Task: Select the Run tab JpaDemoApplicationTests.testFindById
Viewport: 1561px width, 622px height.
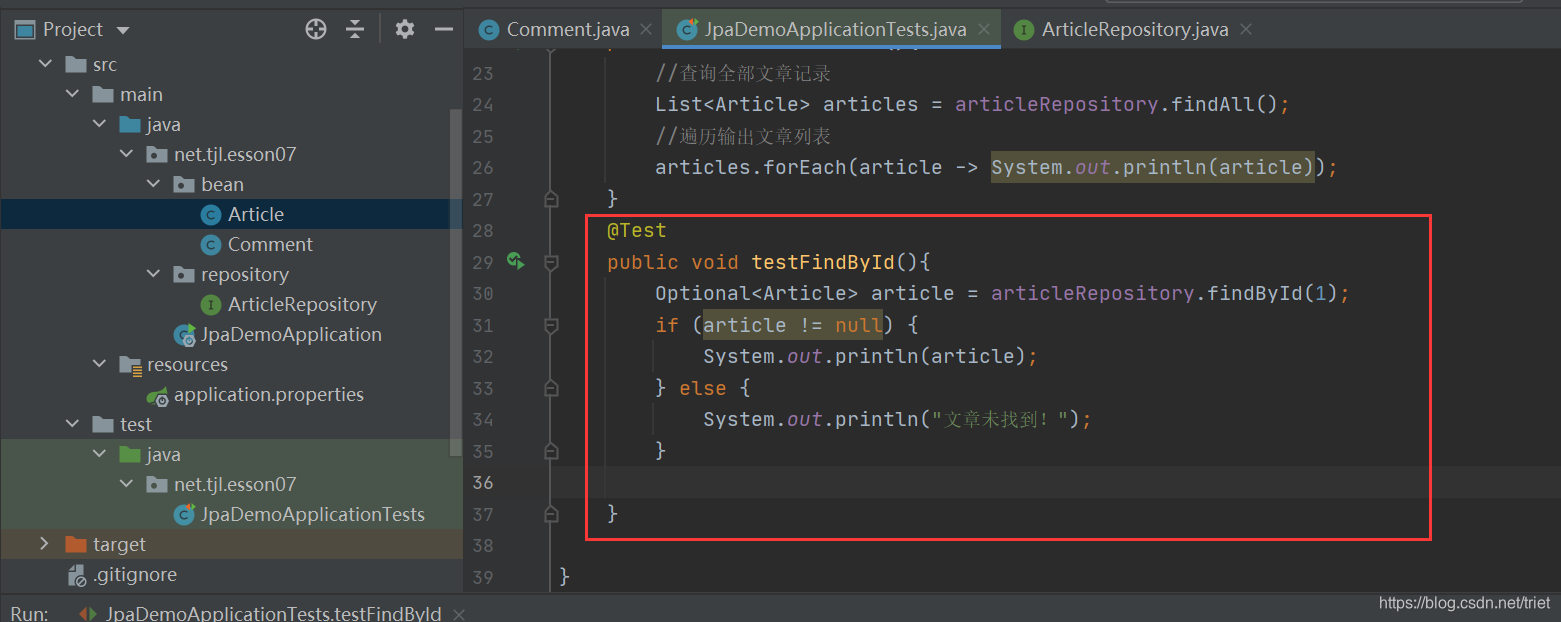Action: [273, 613]
